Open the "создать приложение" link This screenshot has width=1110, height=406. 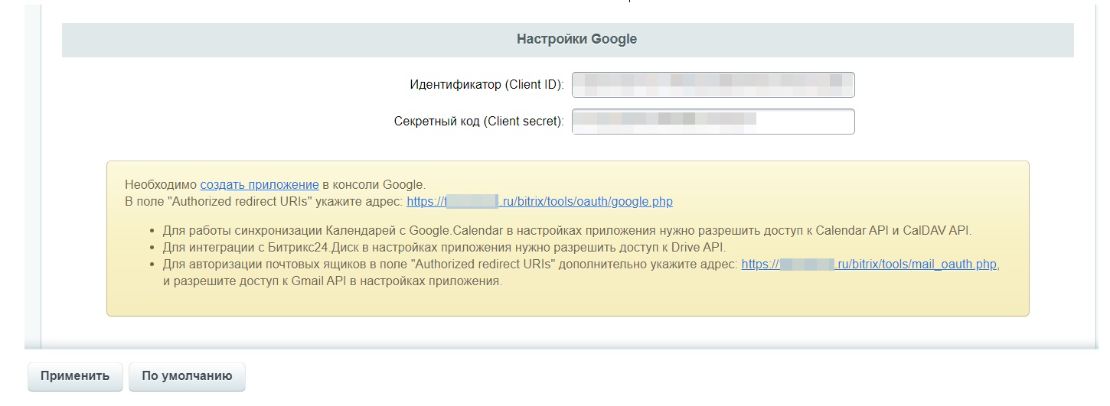[x=259, y=185]
